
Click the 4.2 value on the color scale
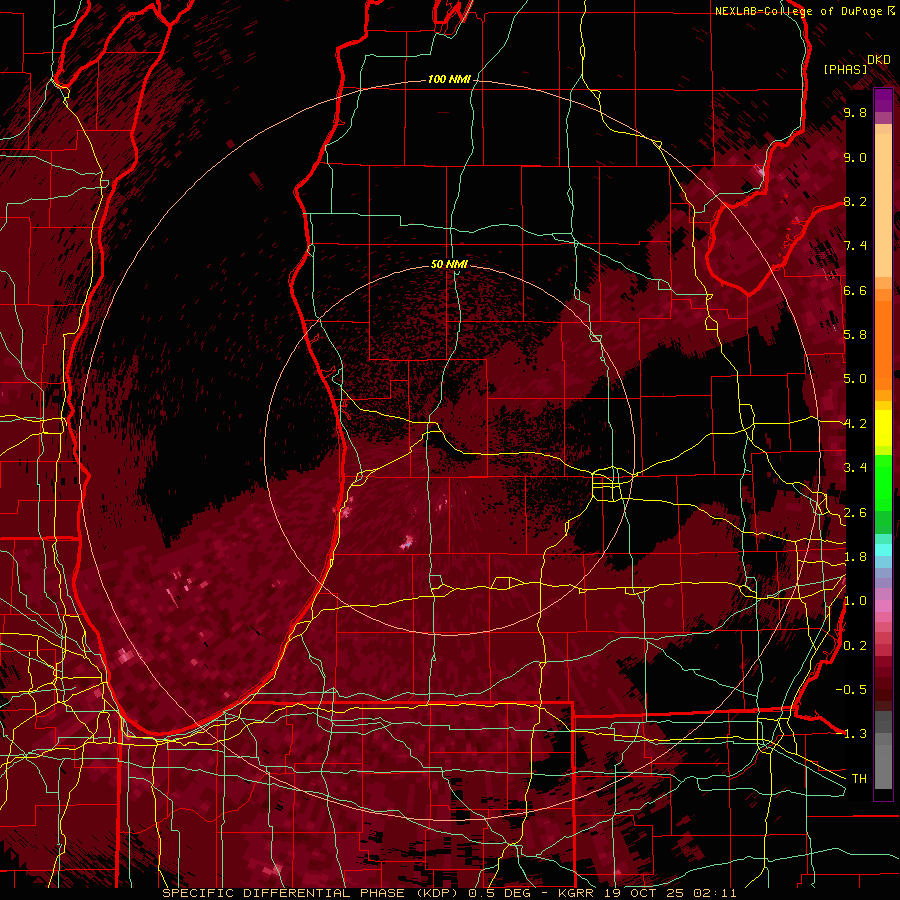pyautogui.click(x=855, y=424)
